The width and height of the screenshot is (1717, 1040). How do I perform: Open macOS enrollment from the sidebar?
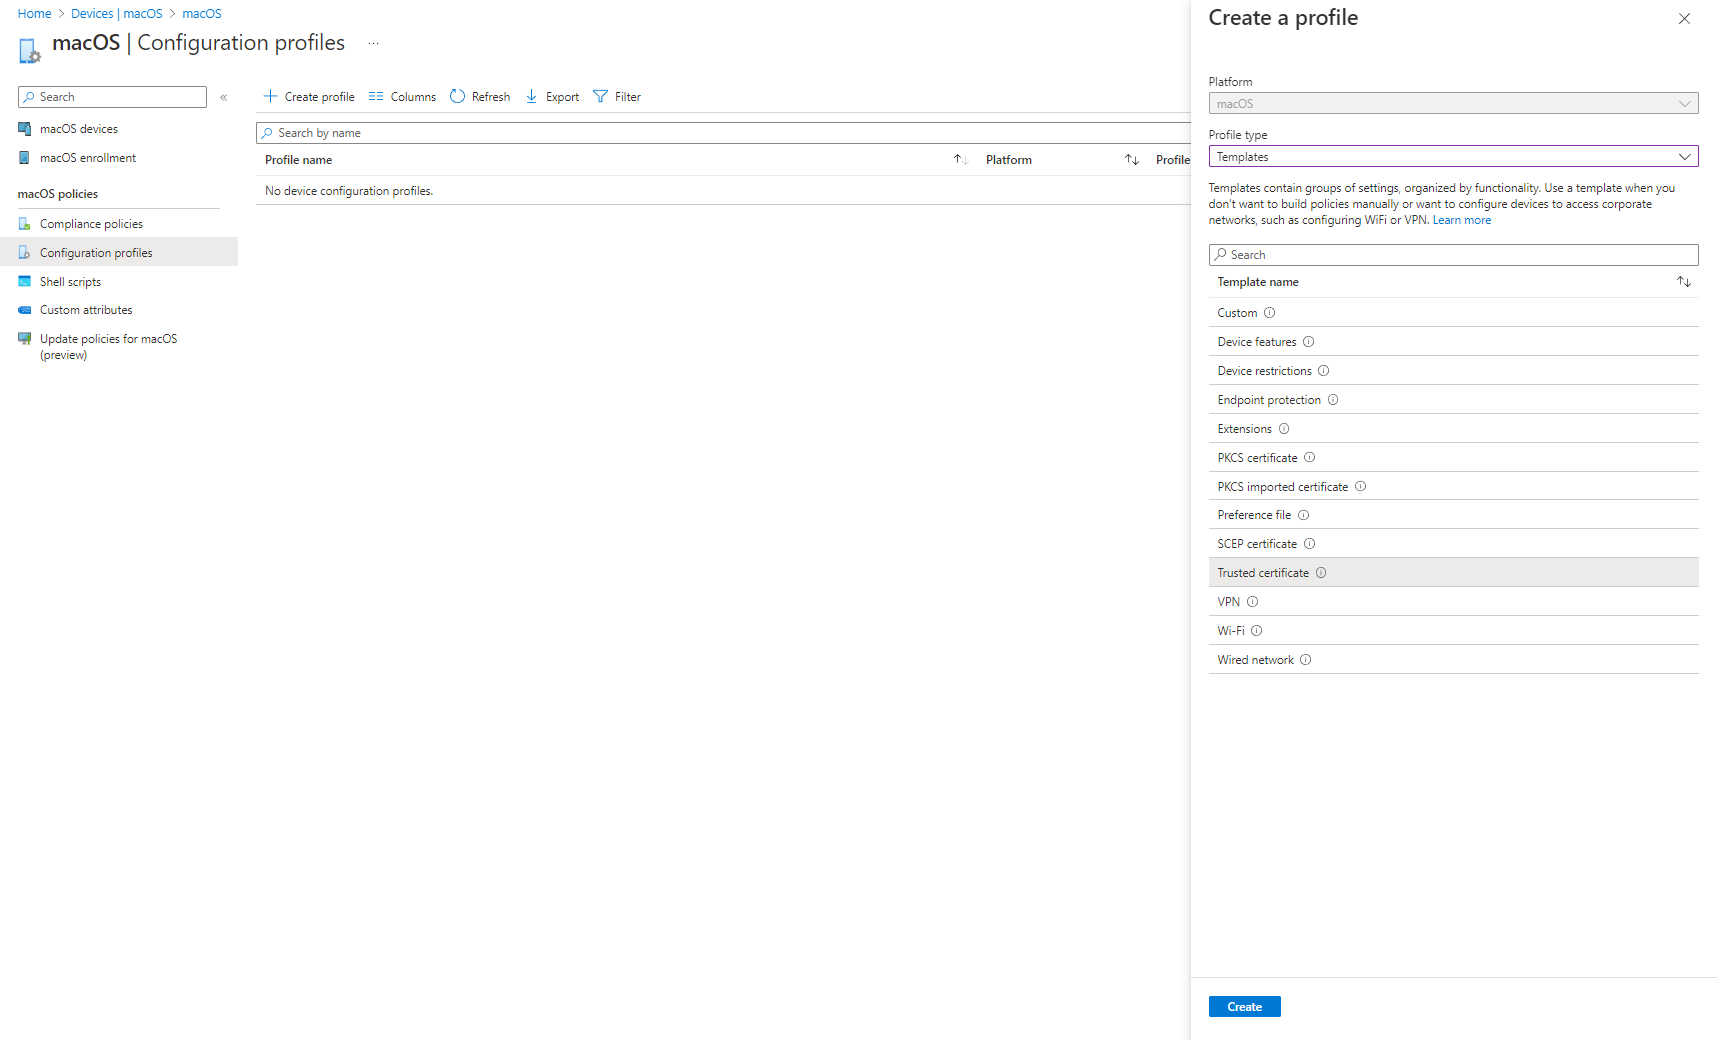click(87, 157)
